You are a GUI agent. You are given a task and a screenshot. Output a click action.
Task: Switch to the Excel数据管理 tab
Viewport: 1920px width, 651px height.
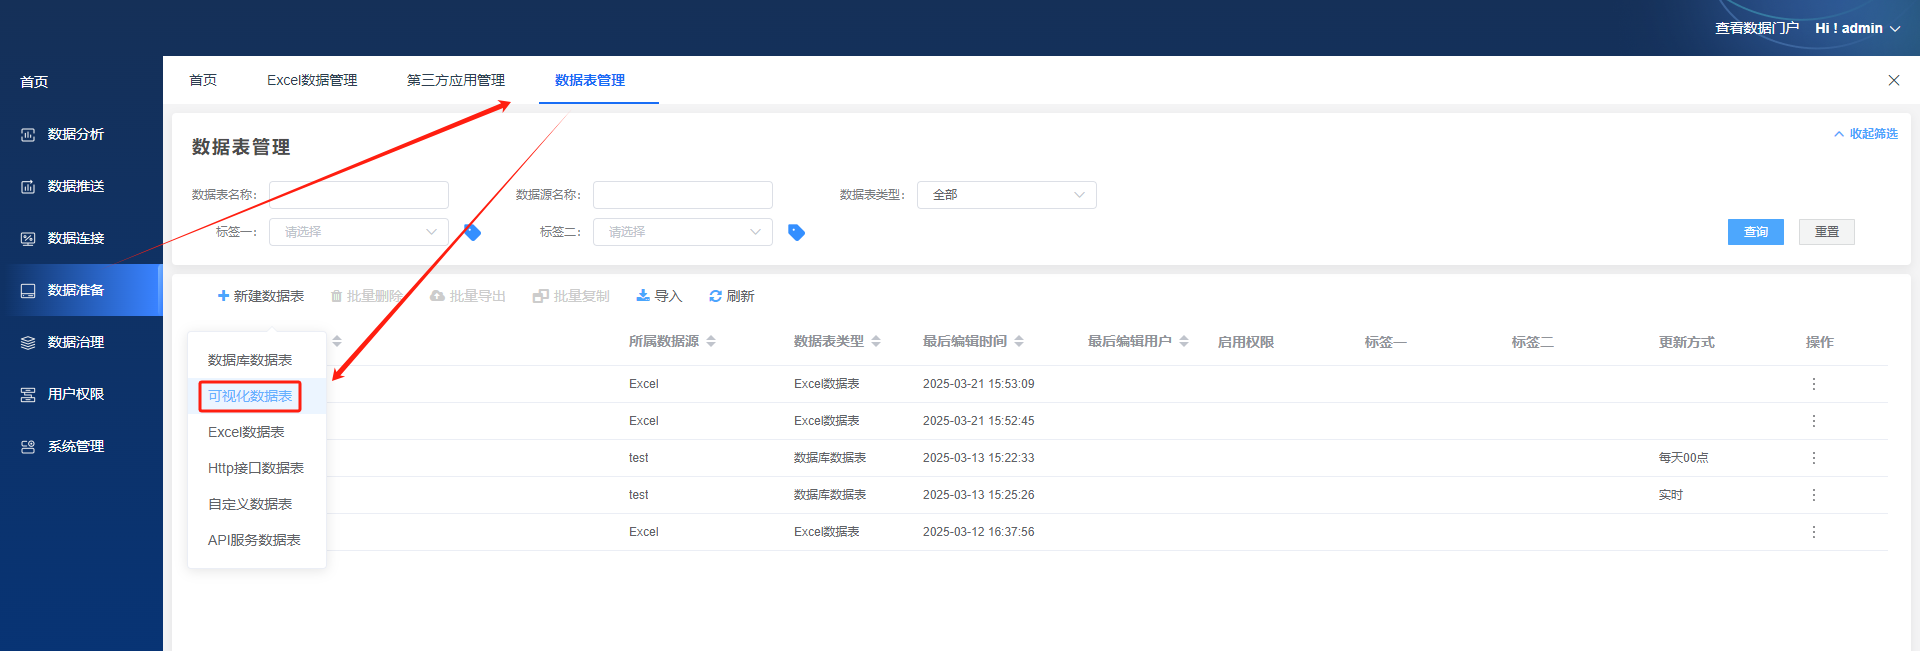[x=312, y=80]
